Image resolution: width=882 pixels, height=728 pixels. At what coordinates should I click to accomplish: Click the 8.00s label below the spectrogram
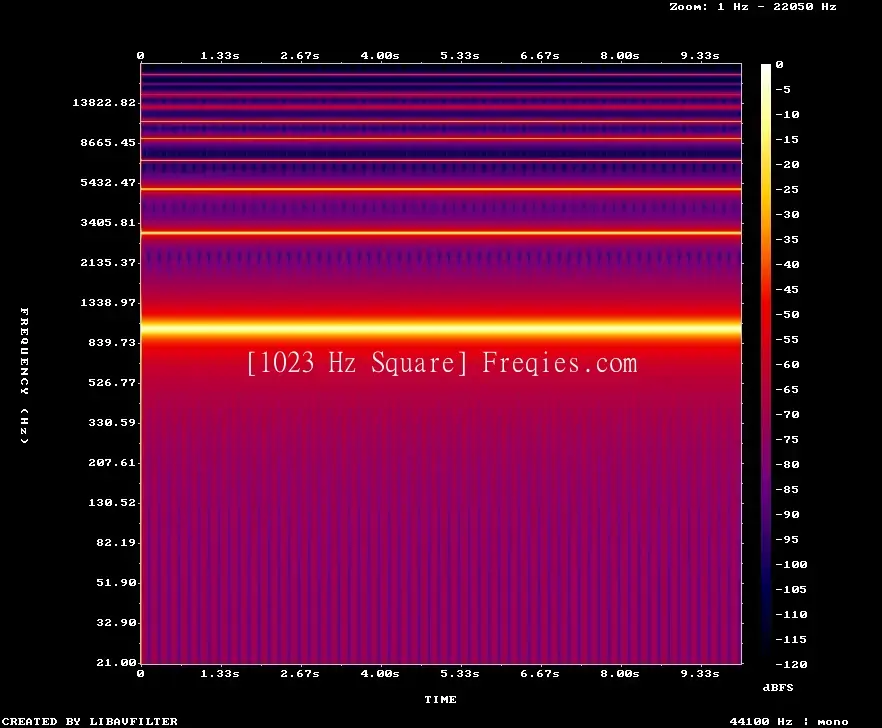pyautogui.click(x=619, y=673)
